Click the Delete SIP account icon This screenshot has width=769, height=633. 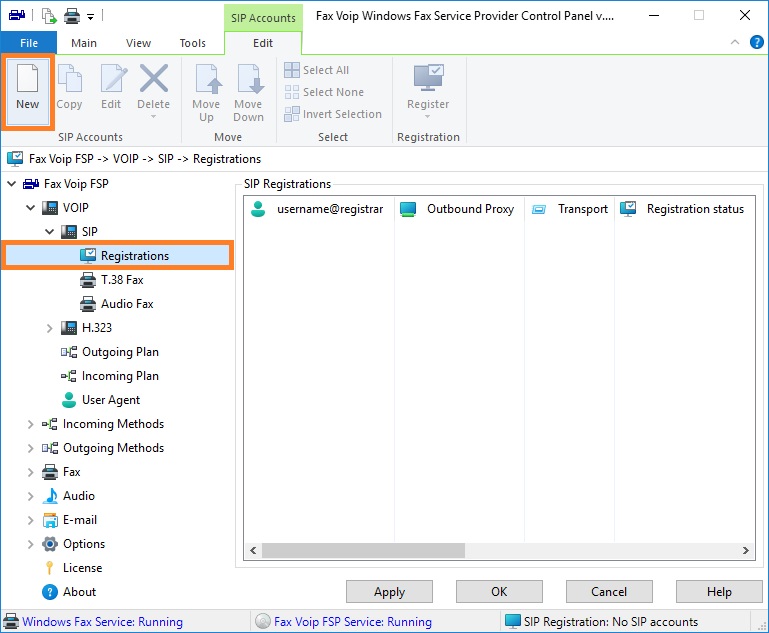[154, 78]
